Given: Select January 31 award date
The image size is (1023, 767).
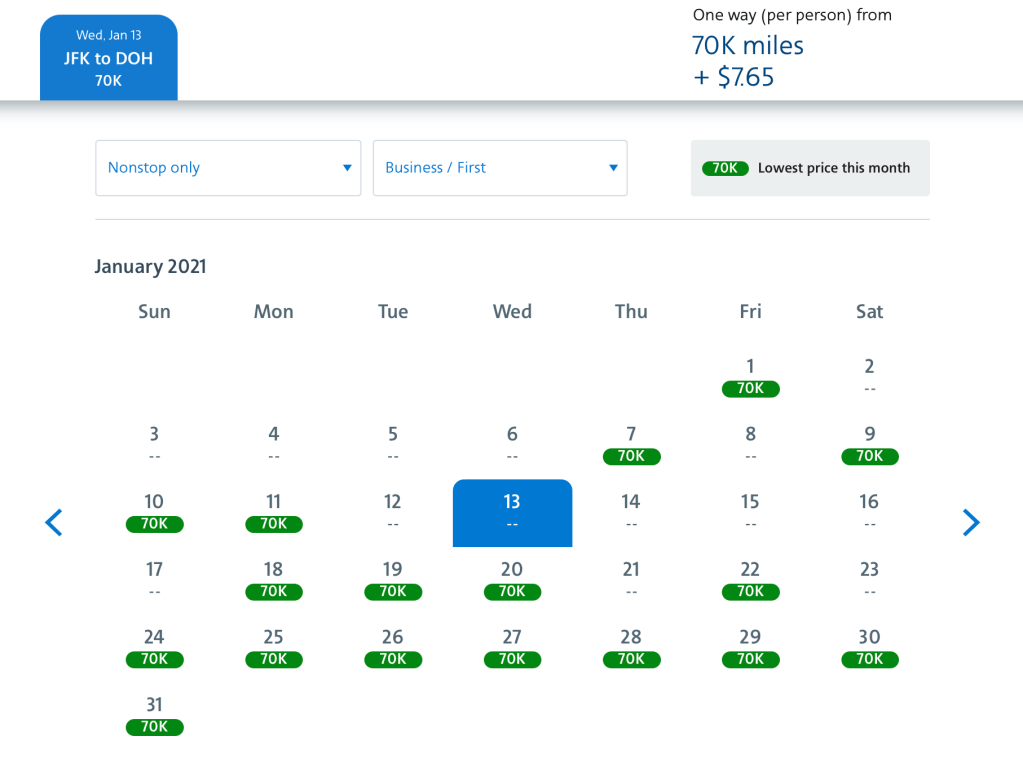Looking at the screenshot, I should [154, 715].
